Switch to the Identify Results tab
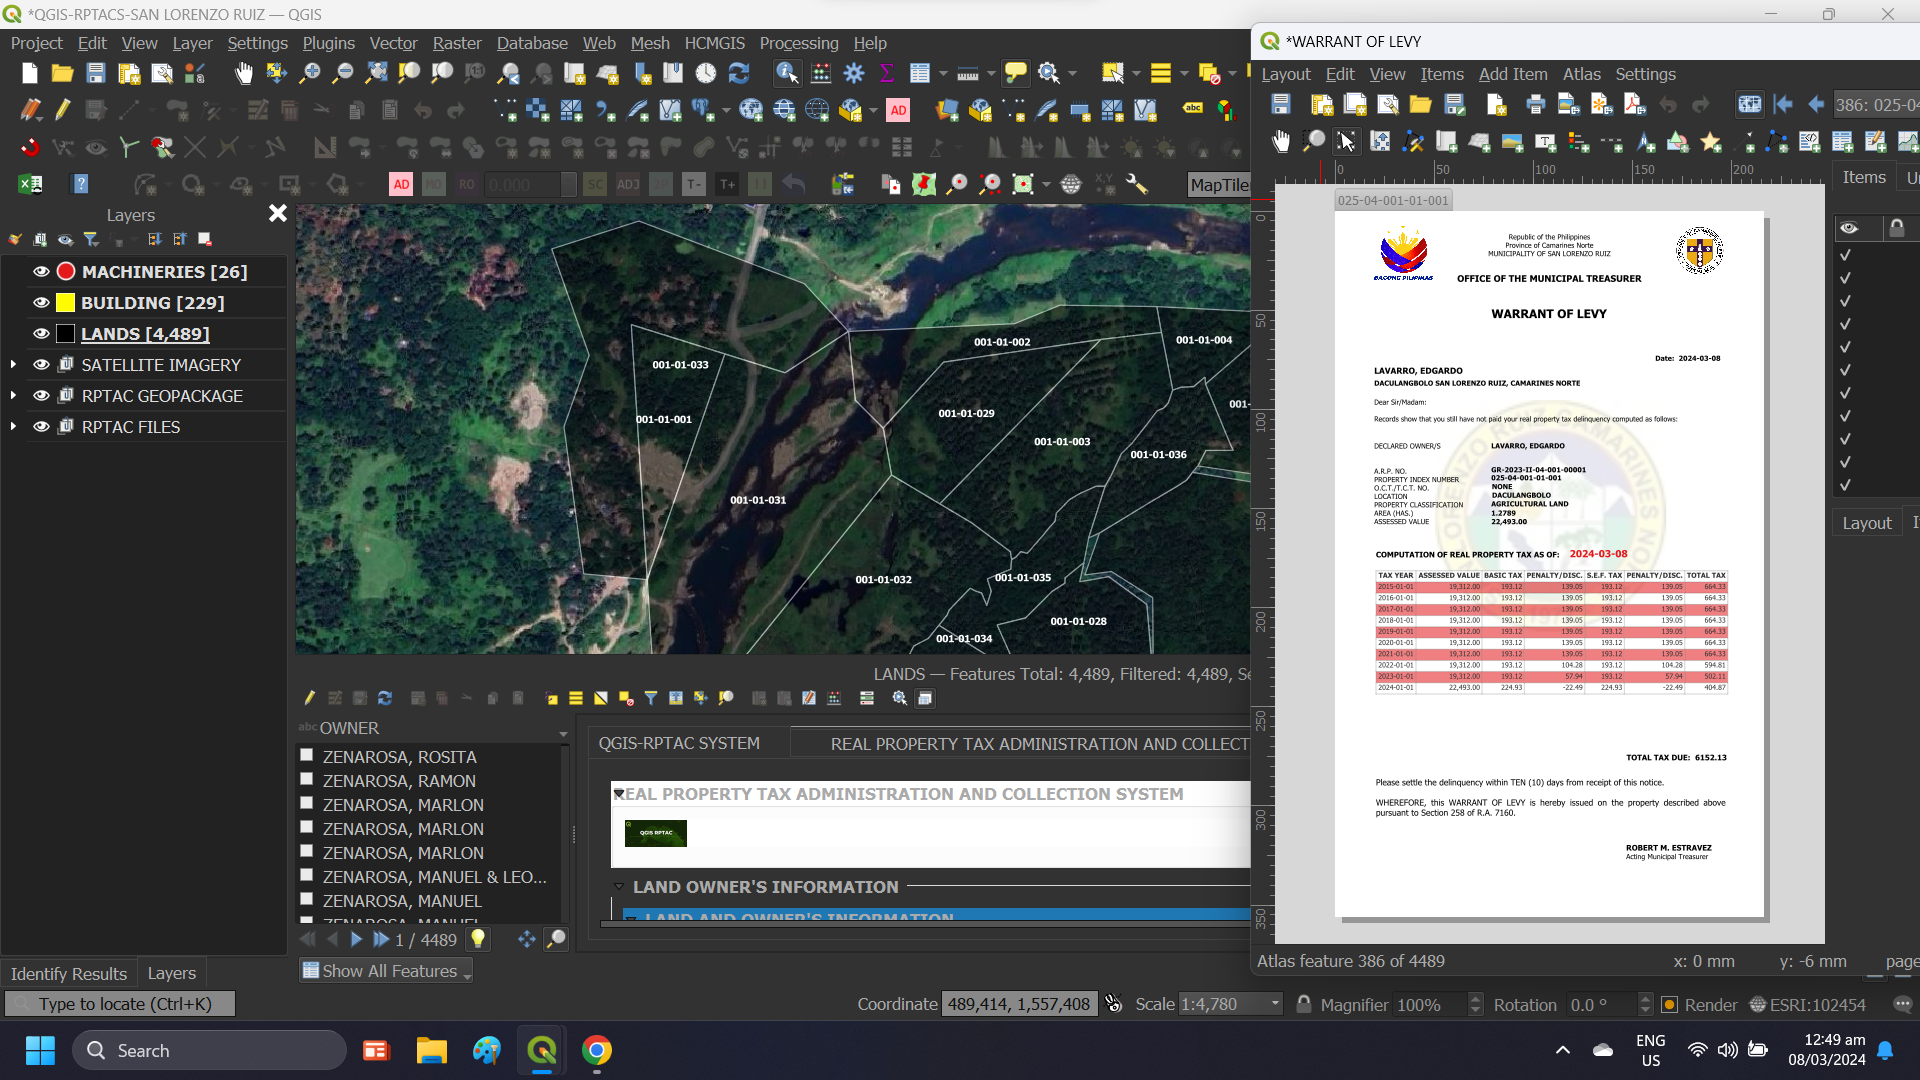Image resolution: width=1920 pixels, height=1080 pixels. click(x=68, y=972)
